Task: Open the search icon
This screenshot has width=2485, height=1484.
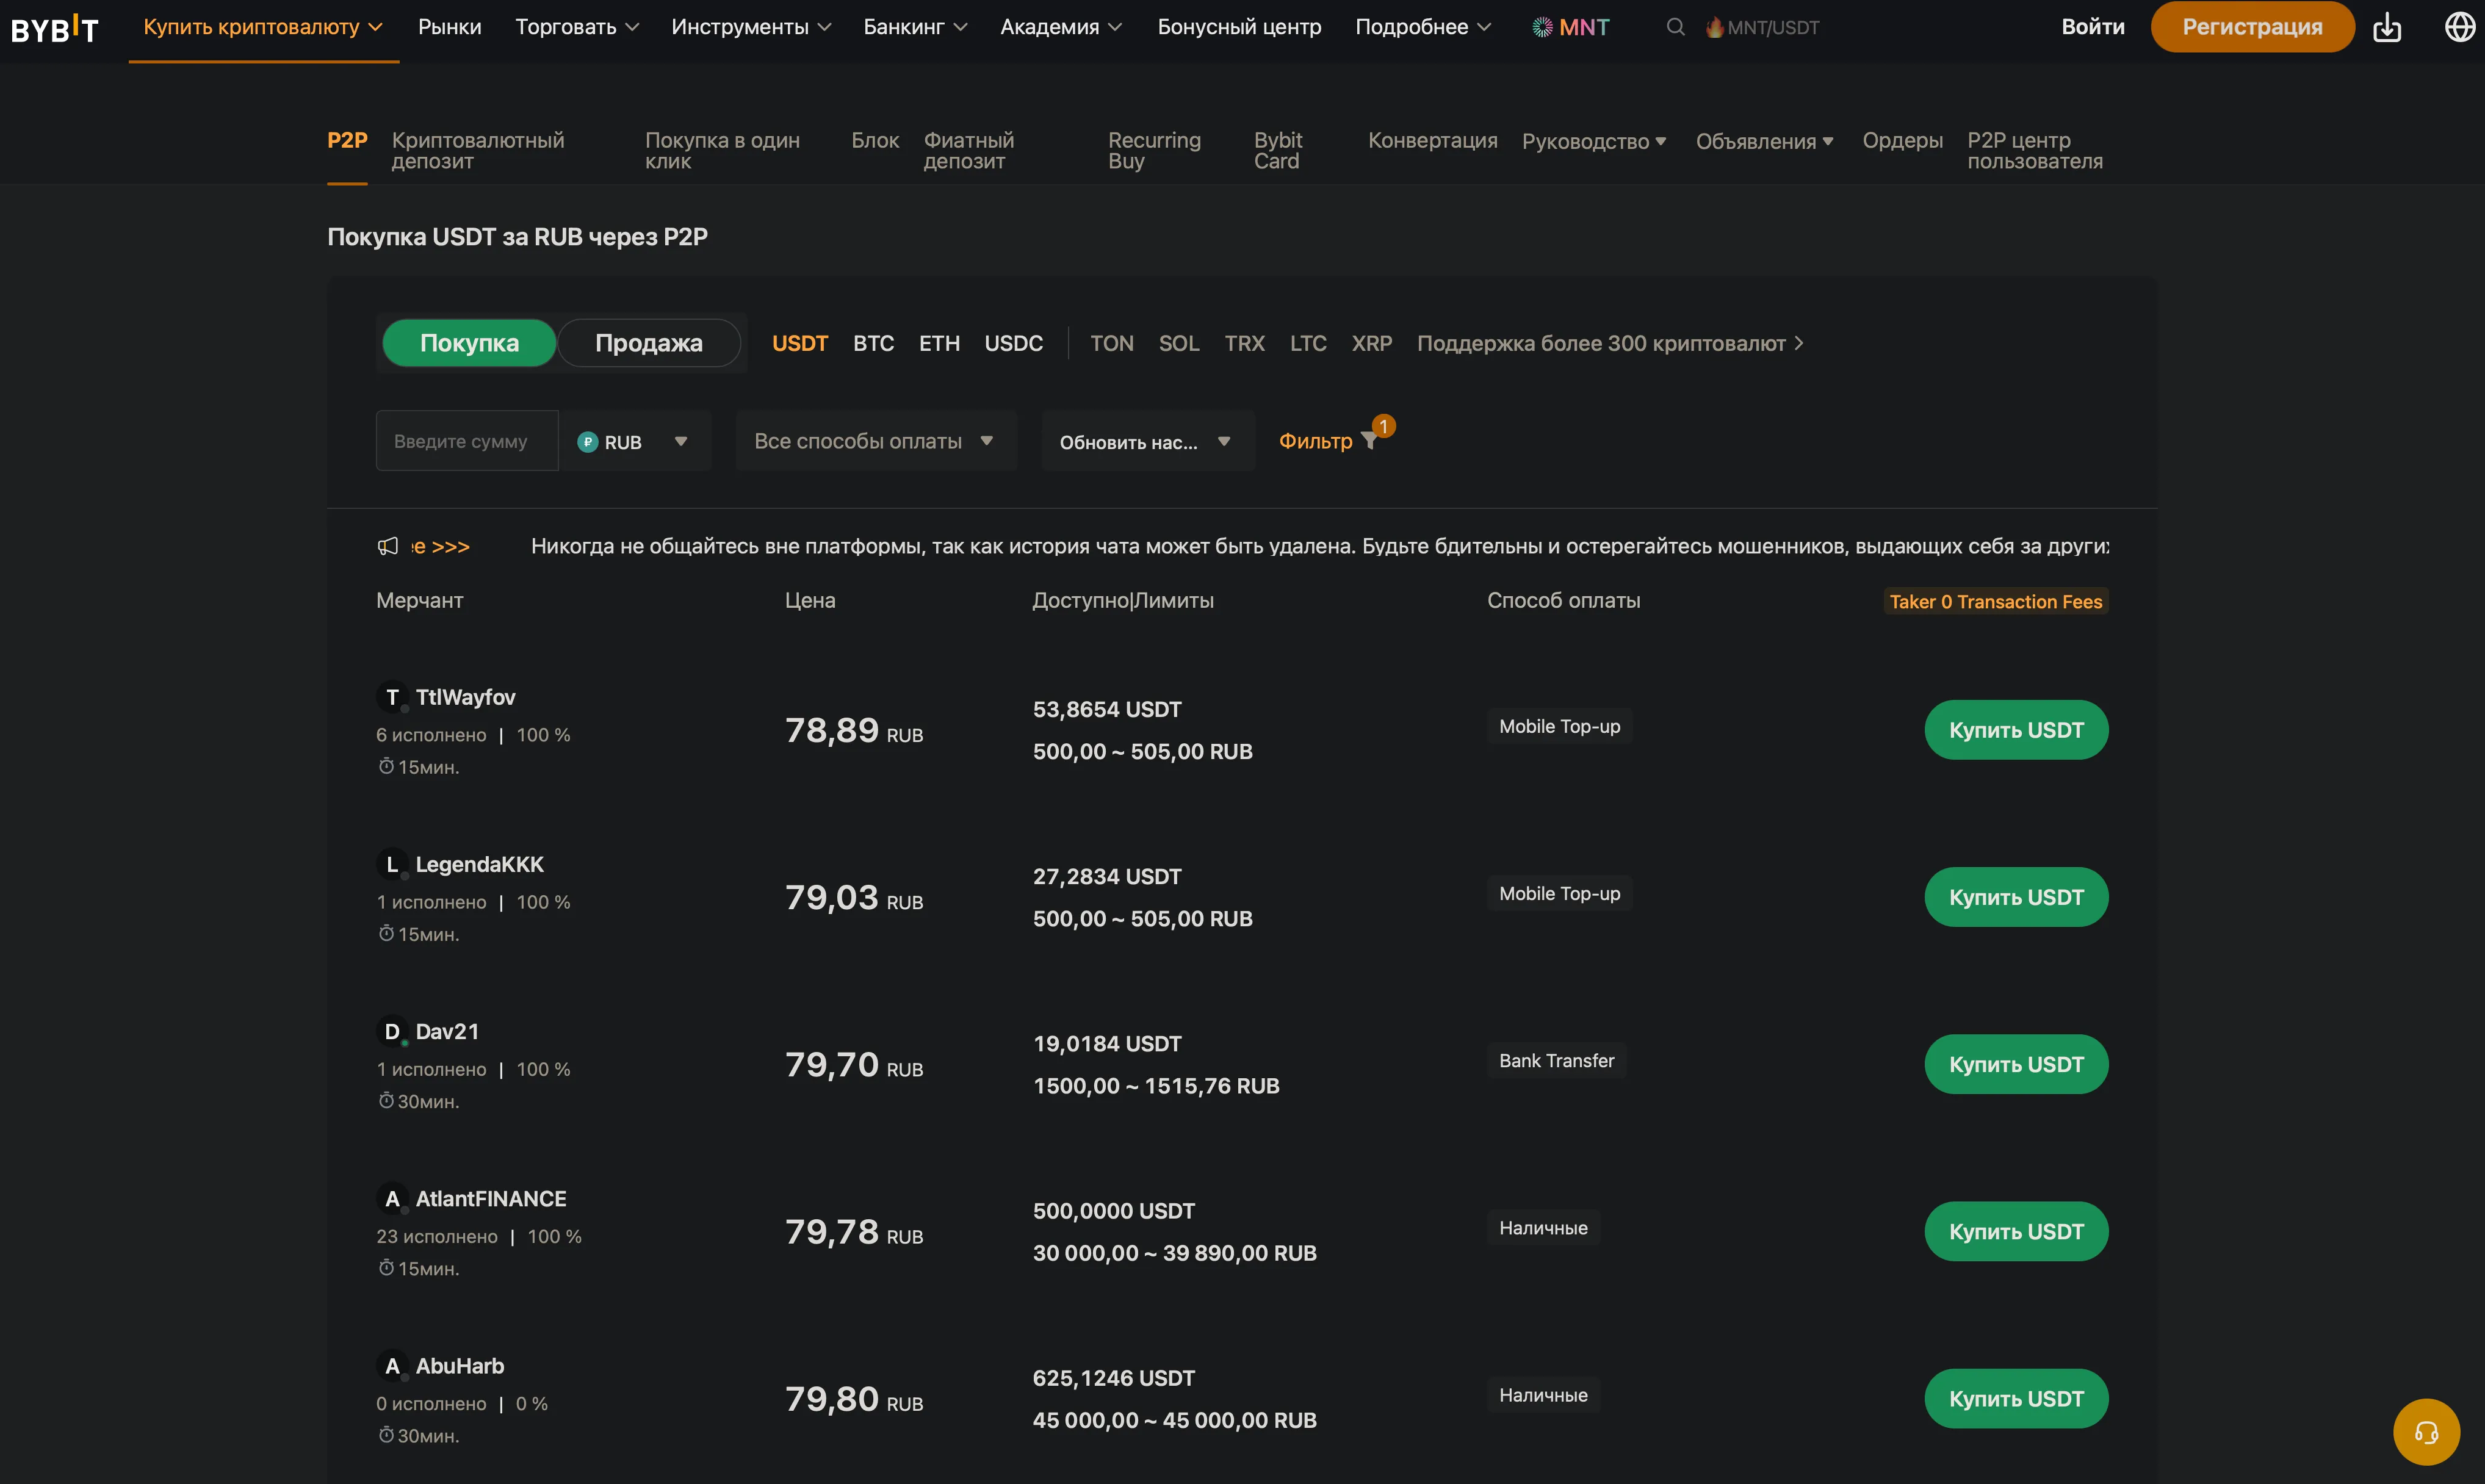Action: pos(1675,27)
